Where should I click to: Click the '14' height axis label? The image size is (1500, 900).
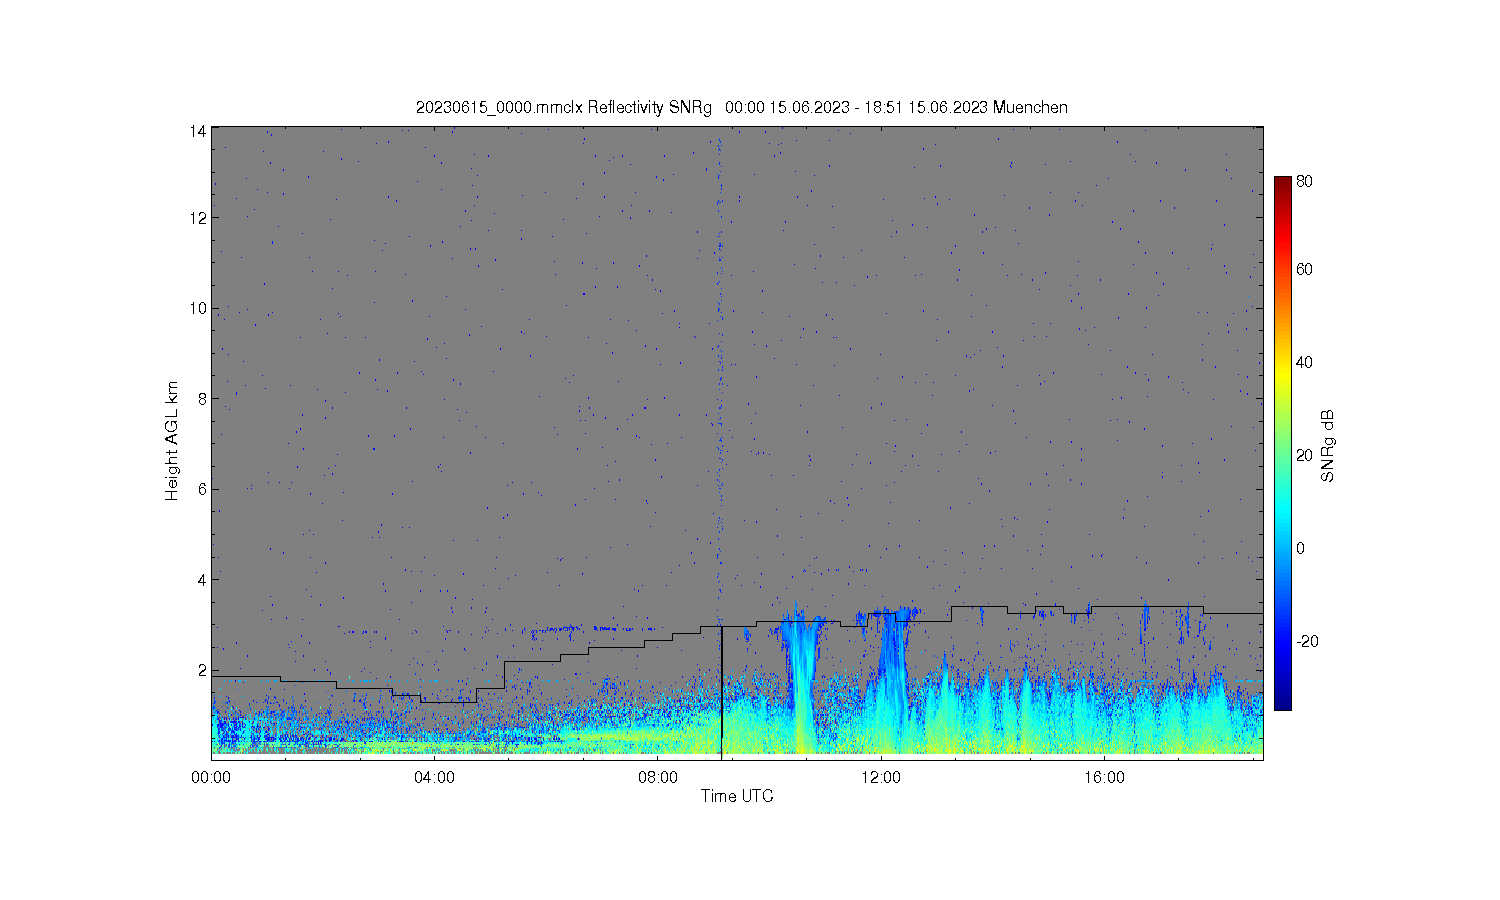tap(198, 131)
